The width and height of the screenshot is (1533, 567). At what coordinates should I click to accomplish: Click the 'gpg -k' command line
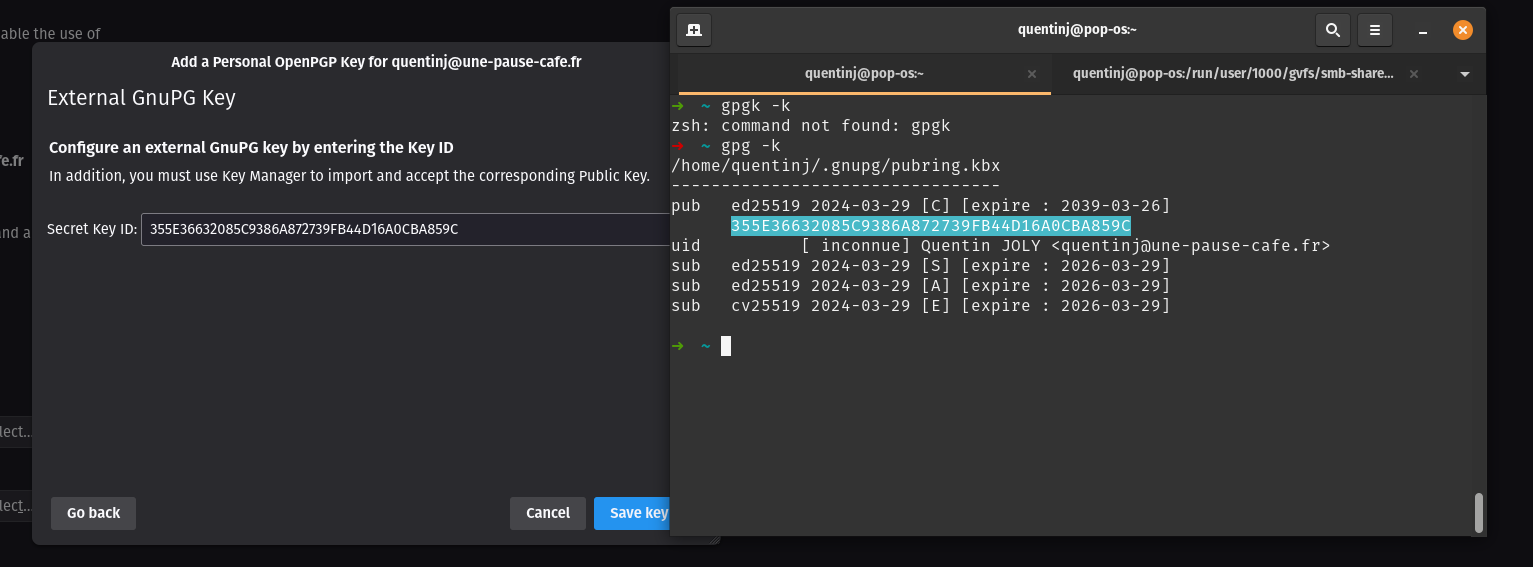coord(726,146)
